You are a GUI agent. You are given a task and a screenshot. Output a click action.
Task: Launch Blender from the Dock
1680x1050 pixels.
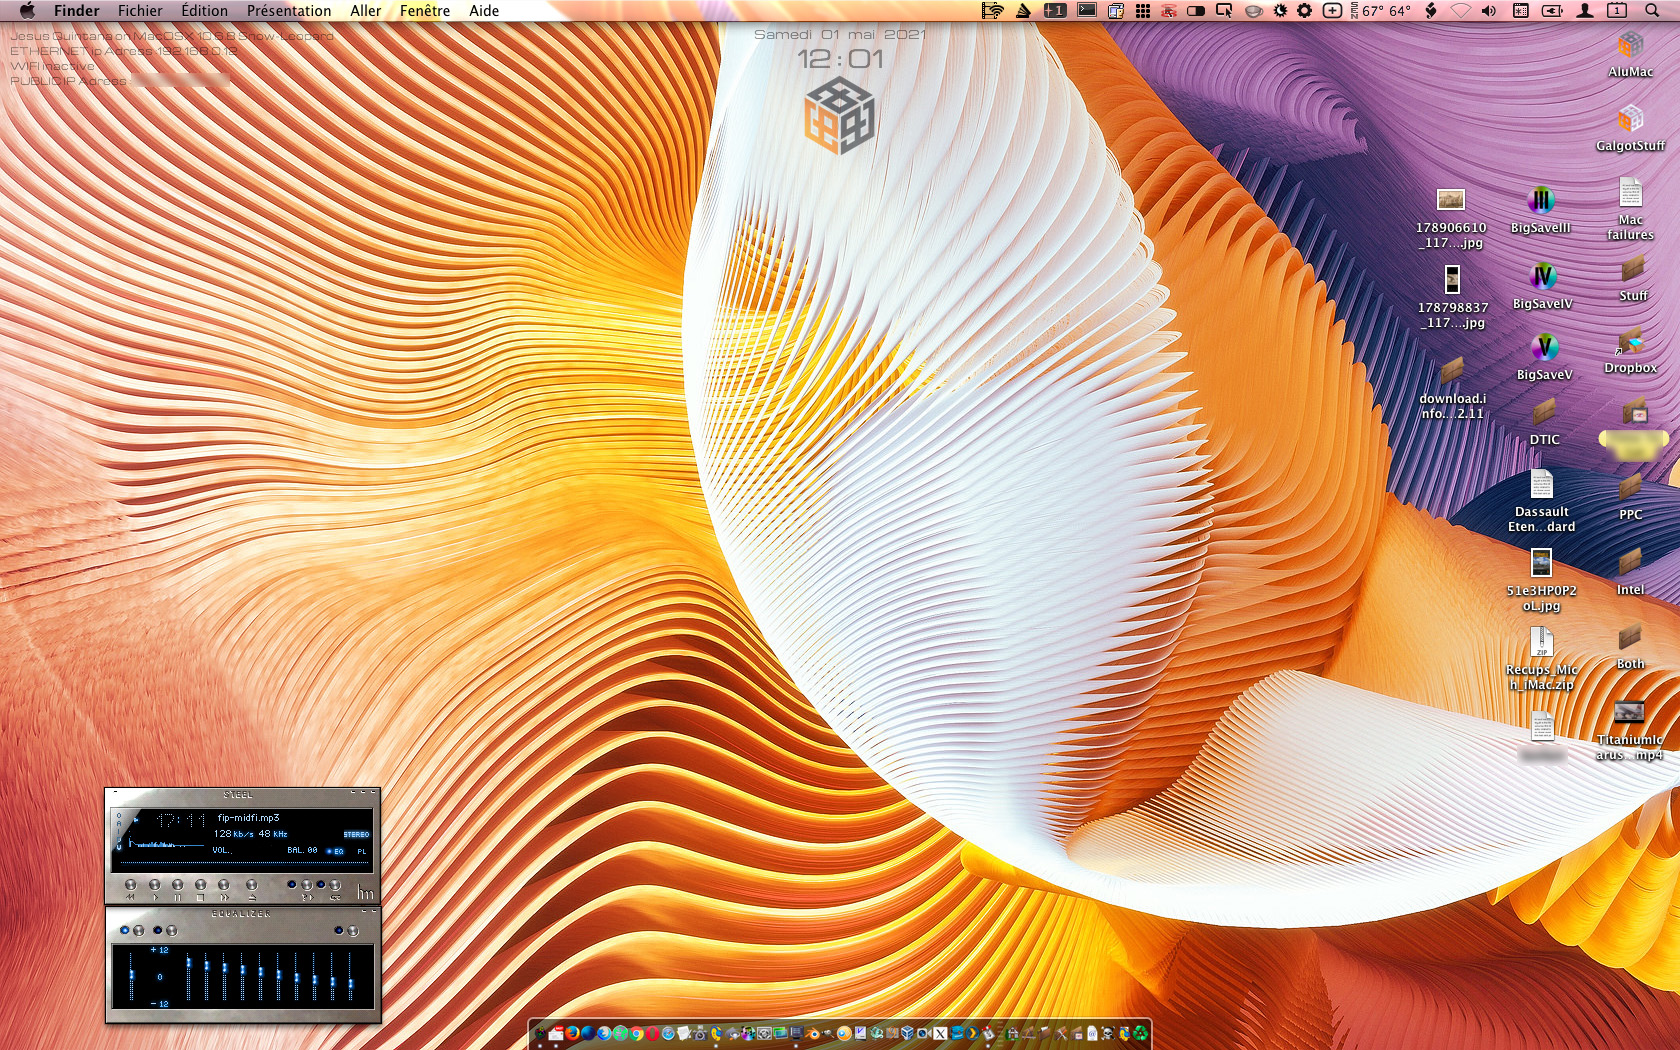[x=812, y=1033]
